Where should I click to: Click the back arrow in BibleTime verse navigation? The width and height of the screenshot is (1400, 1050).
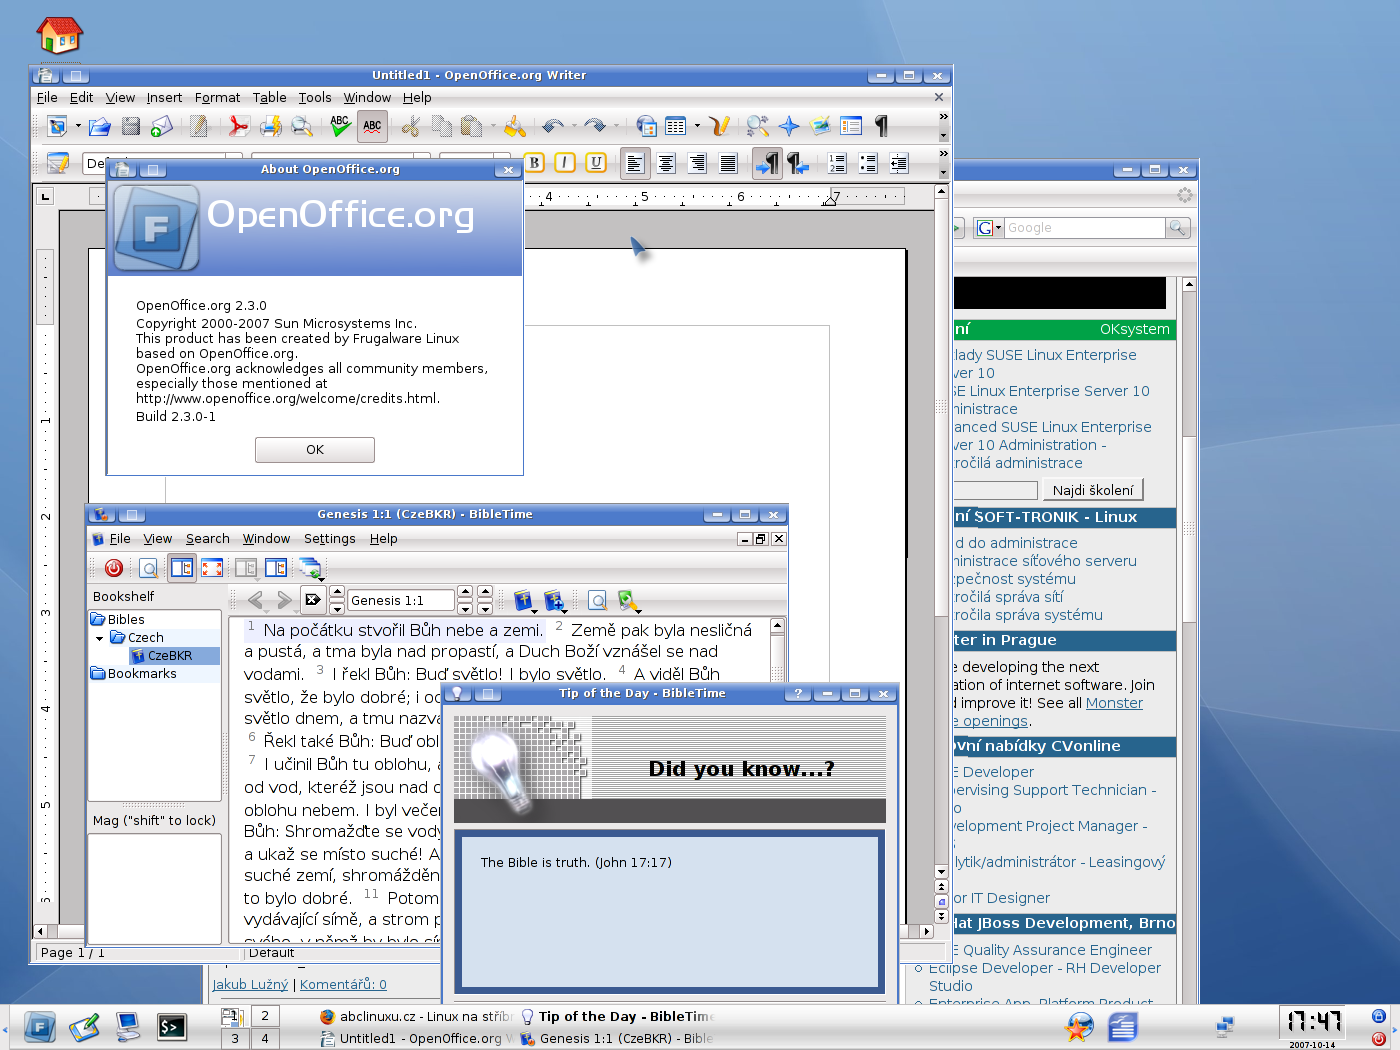pos(256,600)
